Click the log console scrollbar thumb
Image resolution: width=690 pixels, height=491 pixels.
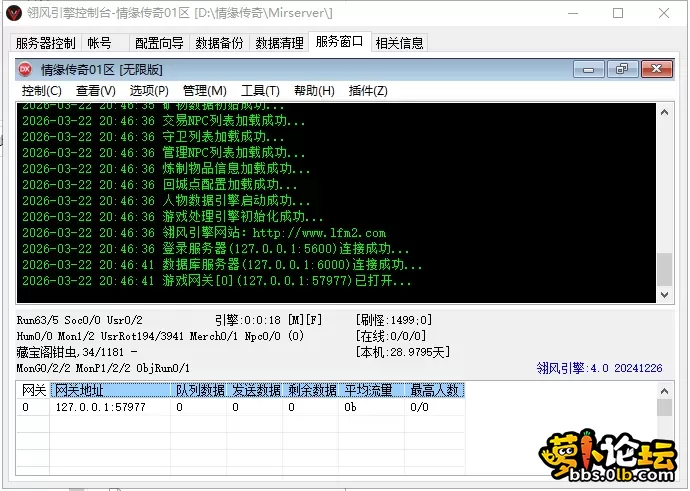pyautogui.click(x=664, y=269)
